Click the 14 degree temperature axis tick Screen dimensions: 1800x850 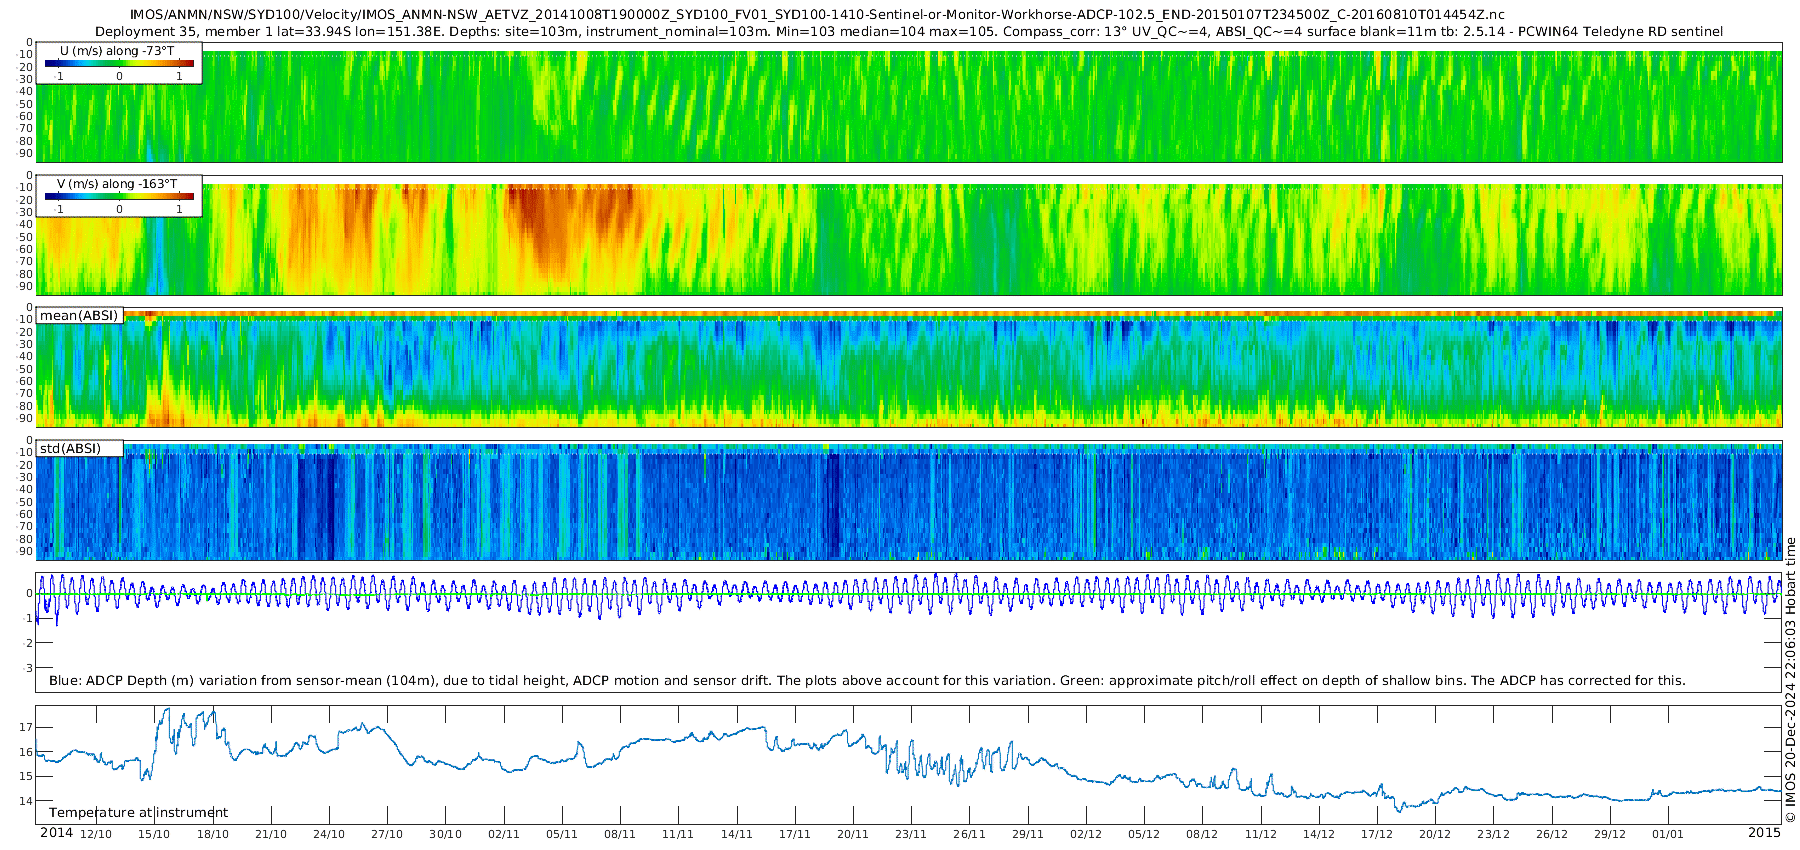pos(27,801)
